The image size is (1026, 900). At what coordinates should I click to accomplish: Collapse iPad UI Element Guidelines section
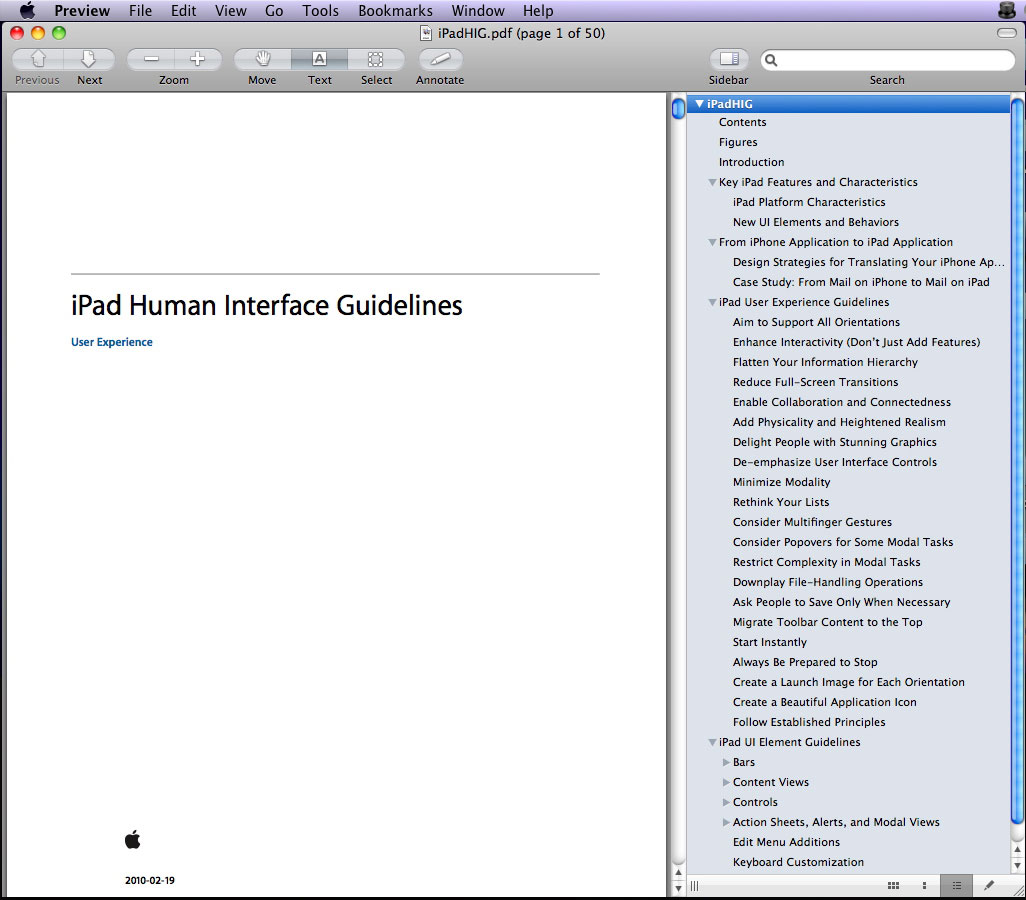tap(712, 742)
